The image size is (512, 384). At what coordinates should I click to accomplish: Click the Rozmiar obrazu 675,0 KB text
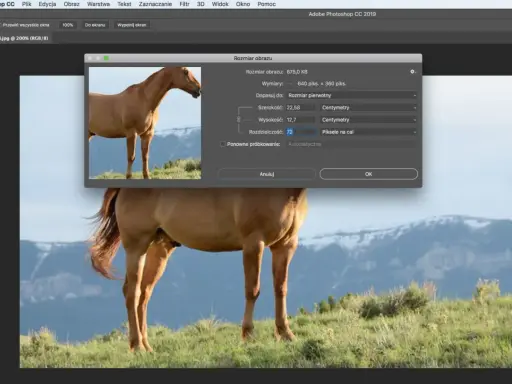[x=297, y=72]
